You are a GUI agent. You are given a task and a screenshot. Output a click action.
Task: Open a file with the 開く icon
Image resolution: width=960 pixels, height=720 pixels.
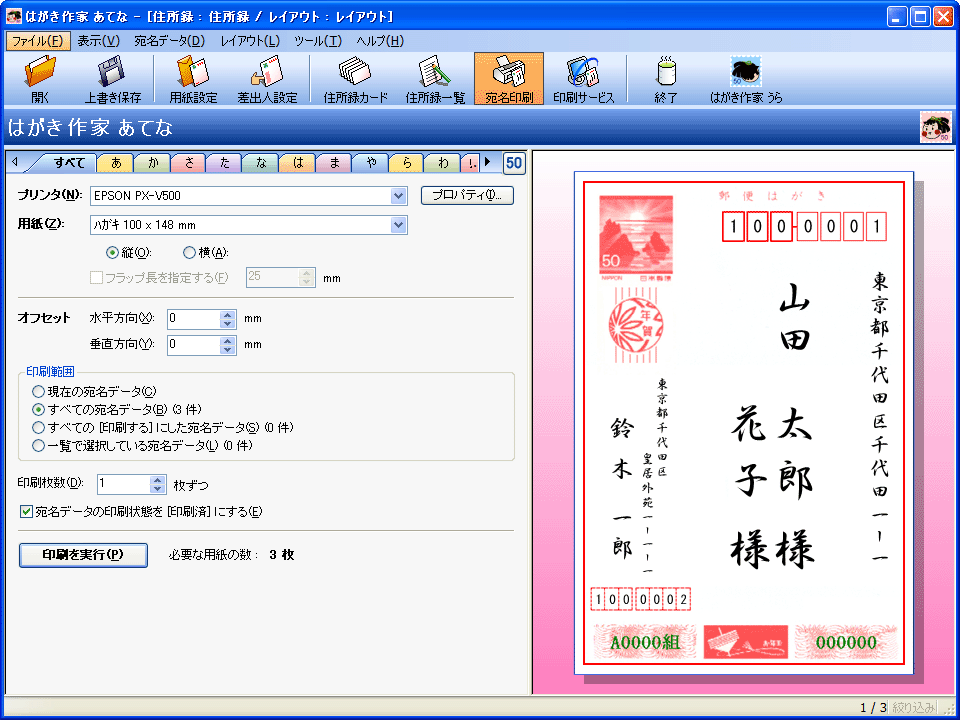pos(40,78)
